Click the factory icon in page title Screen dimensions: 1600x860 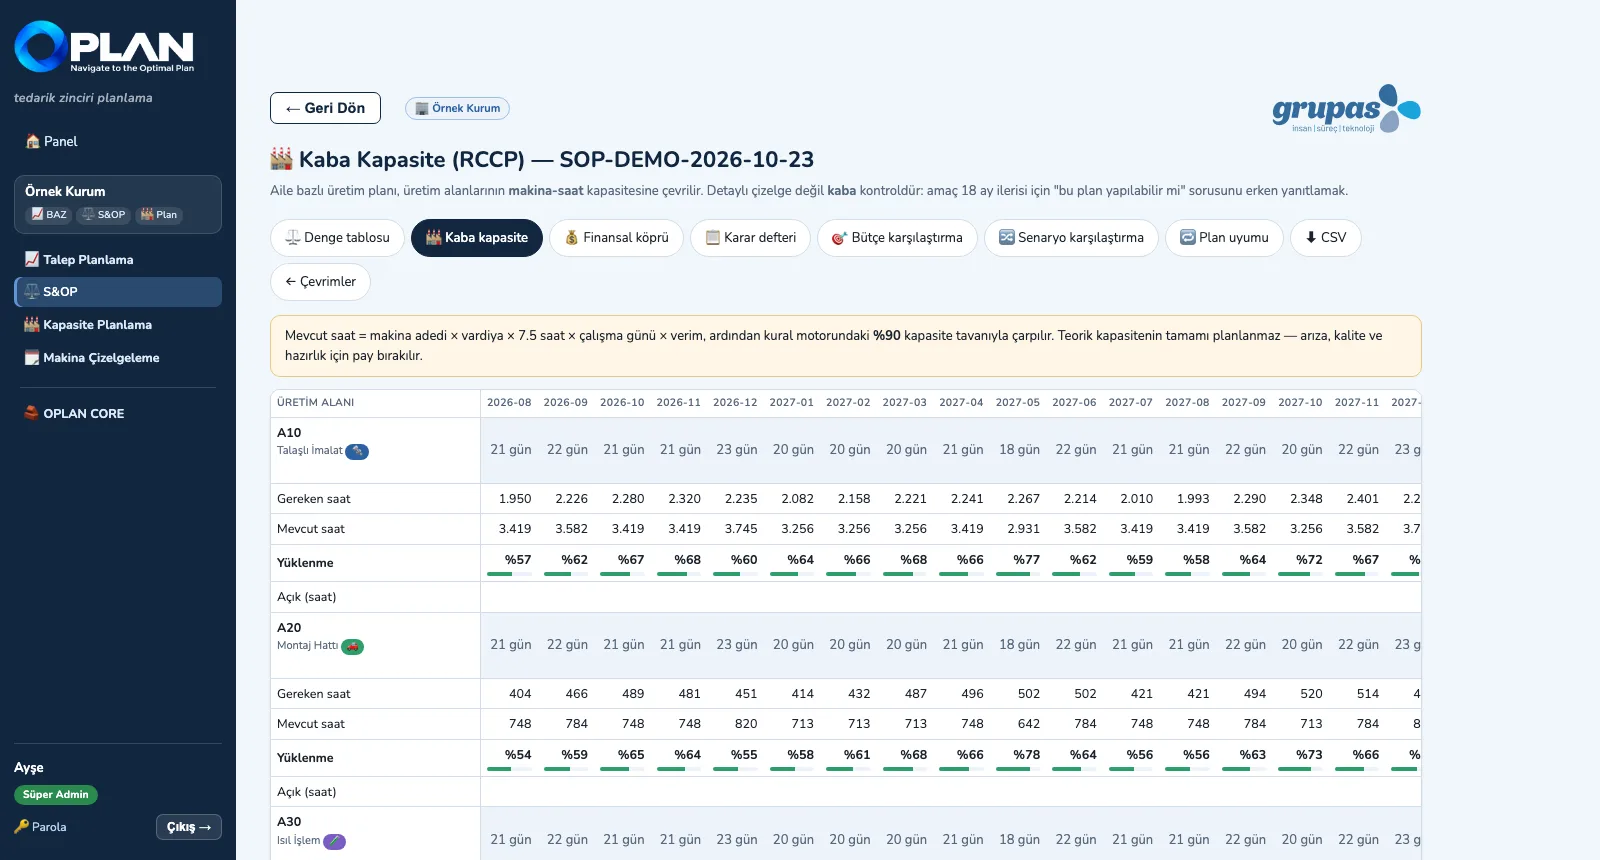click(x=281, y=159)
